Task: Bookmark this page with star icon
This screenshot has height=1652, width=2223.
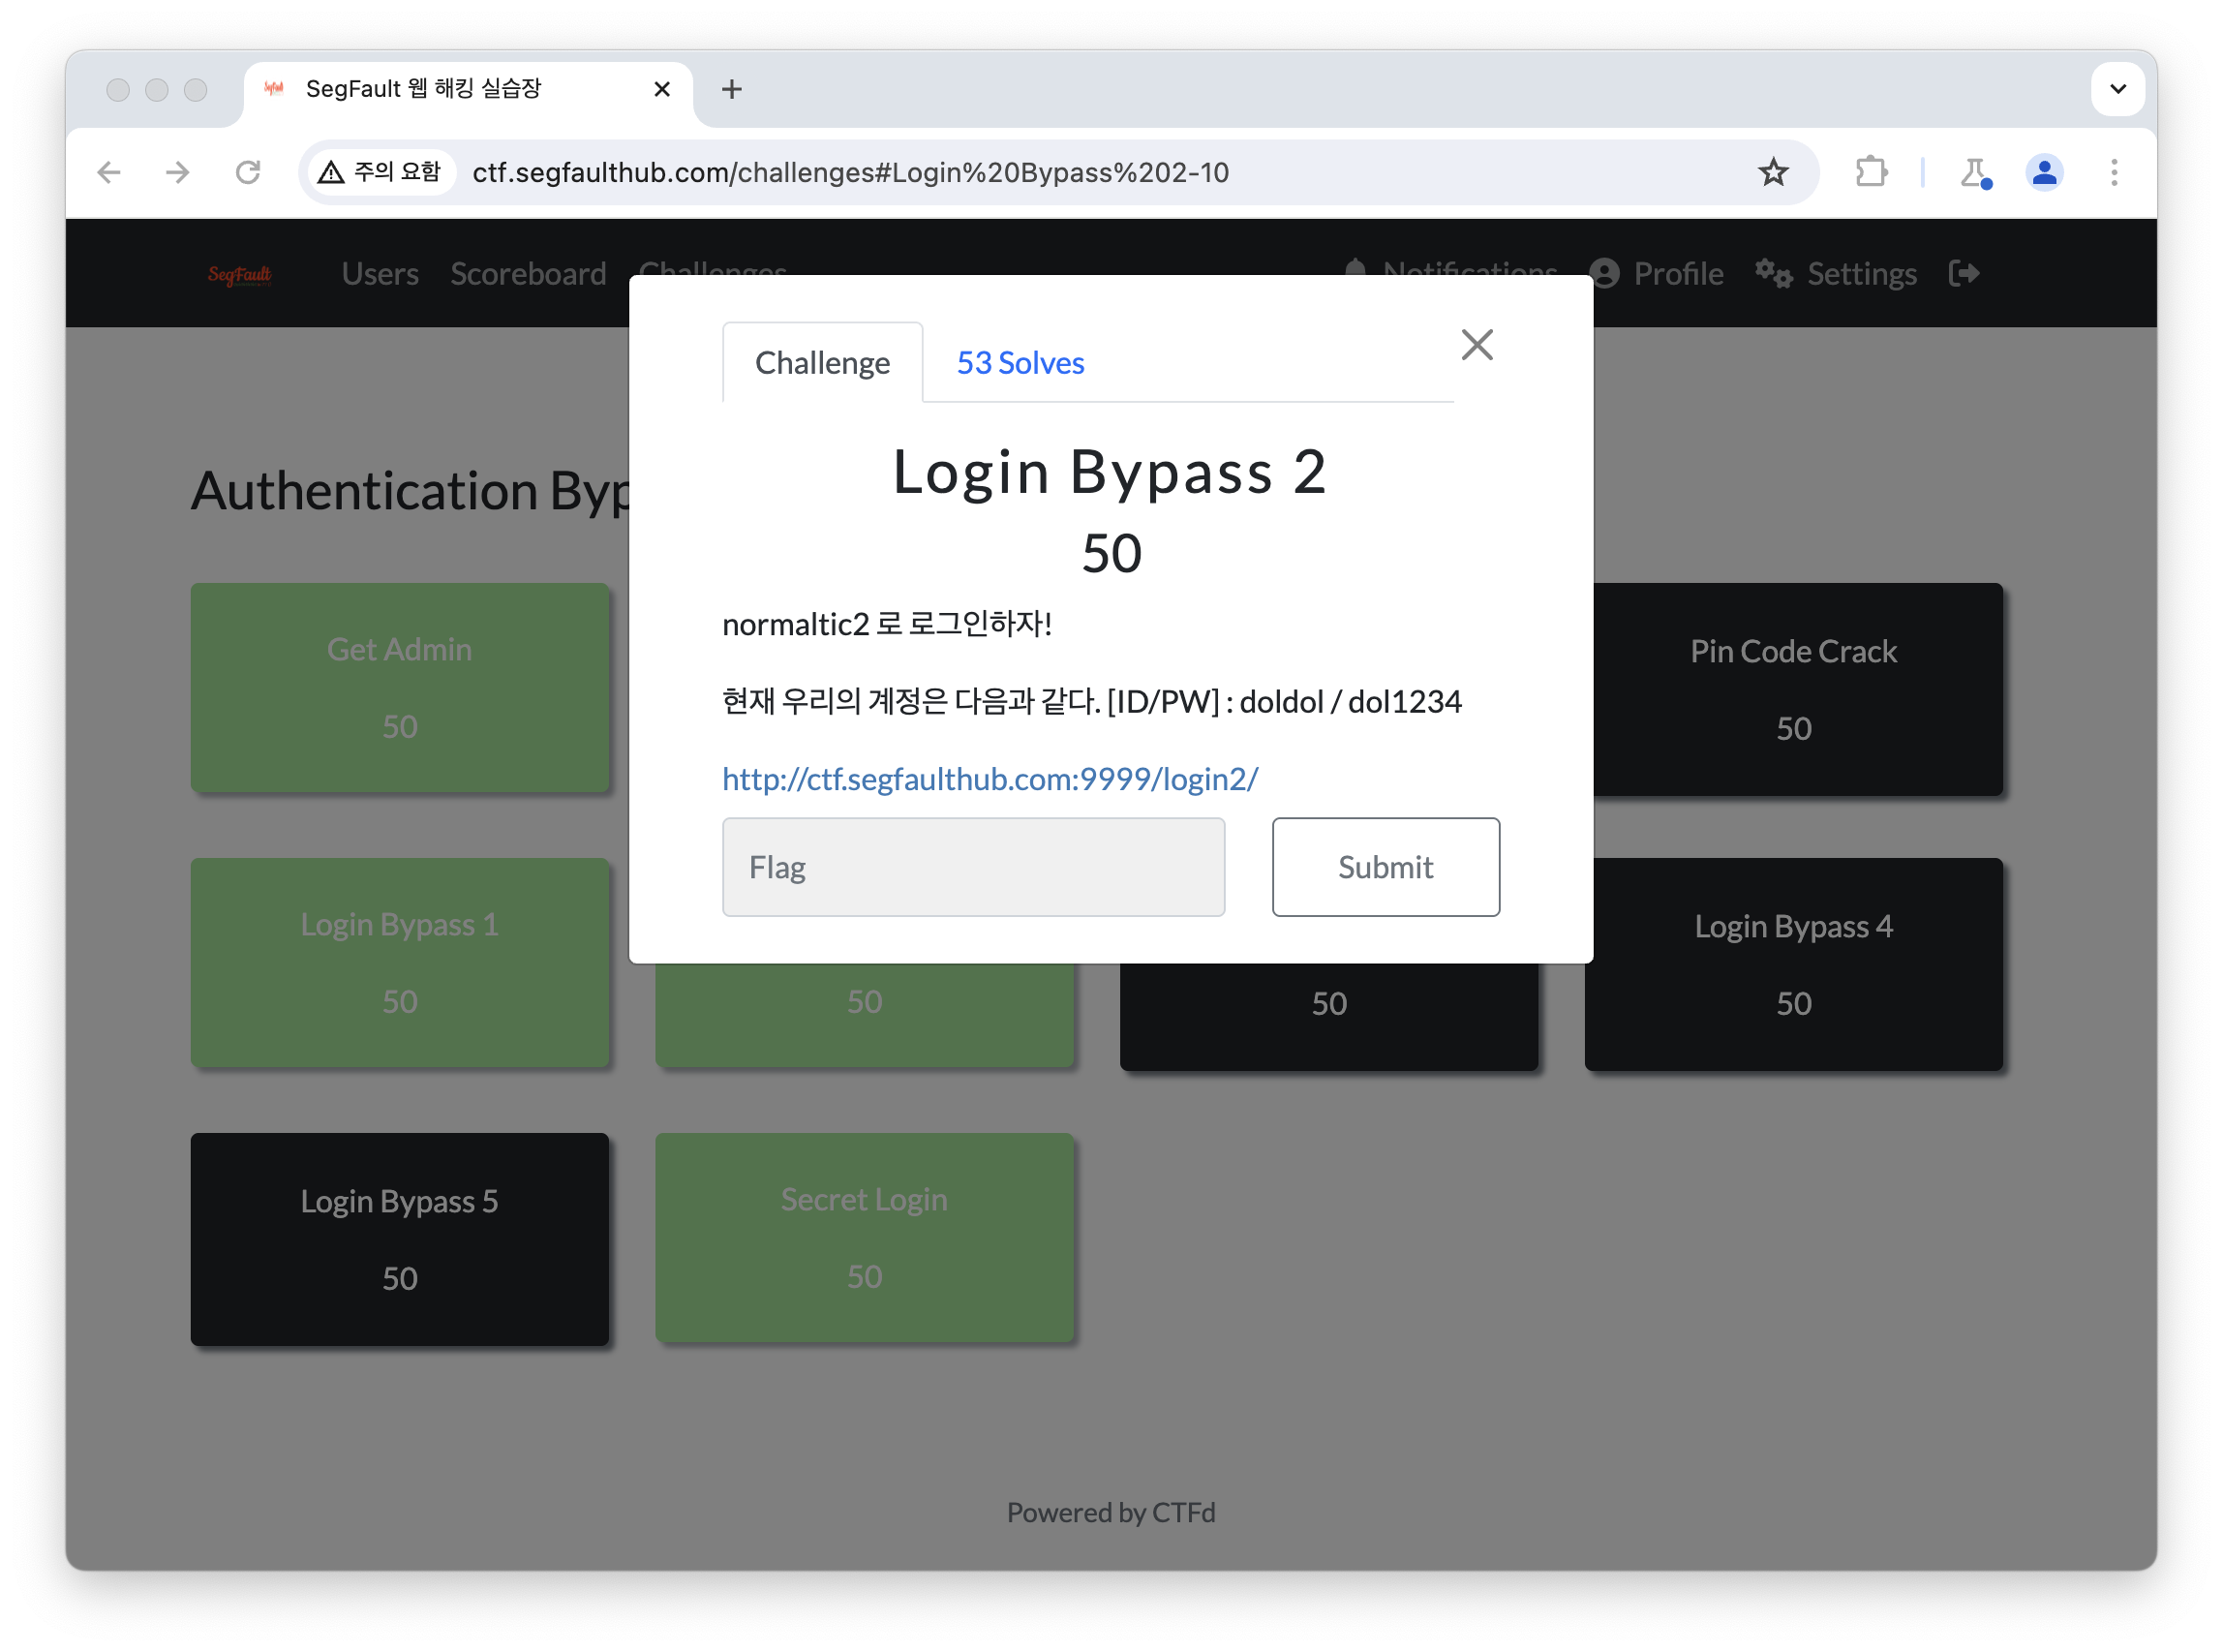Action: [1772, 172]
